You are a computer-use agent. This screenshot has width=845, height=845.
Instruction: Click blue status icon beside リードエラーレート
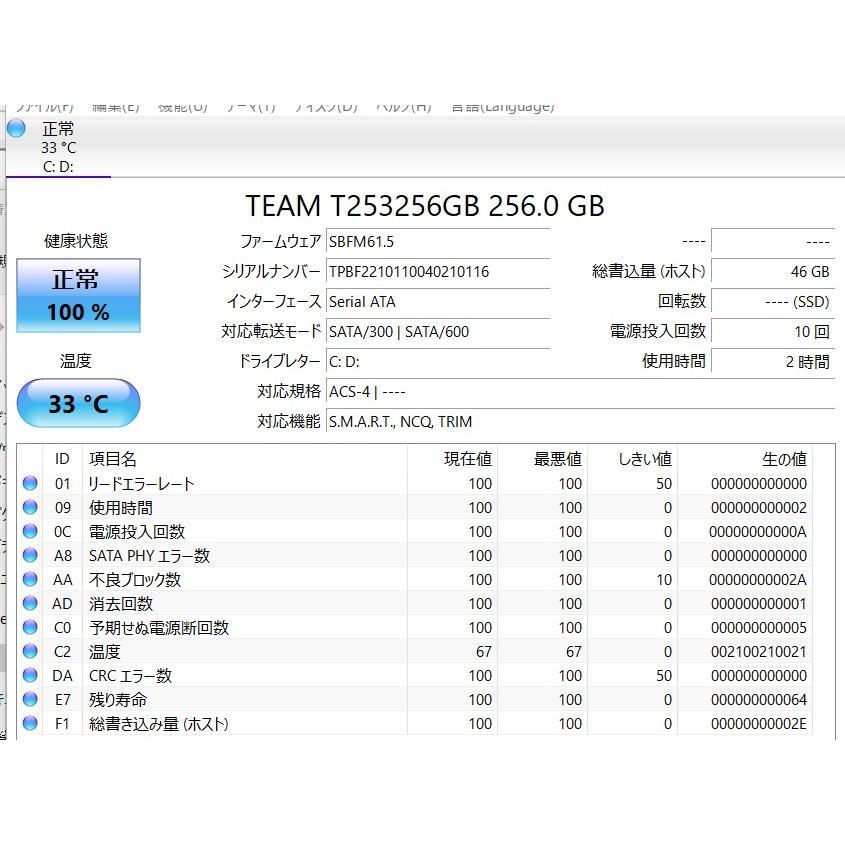pyautogui.click(x=30, y=483)
